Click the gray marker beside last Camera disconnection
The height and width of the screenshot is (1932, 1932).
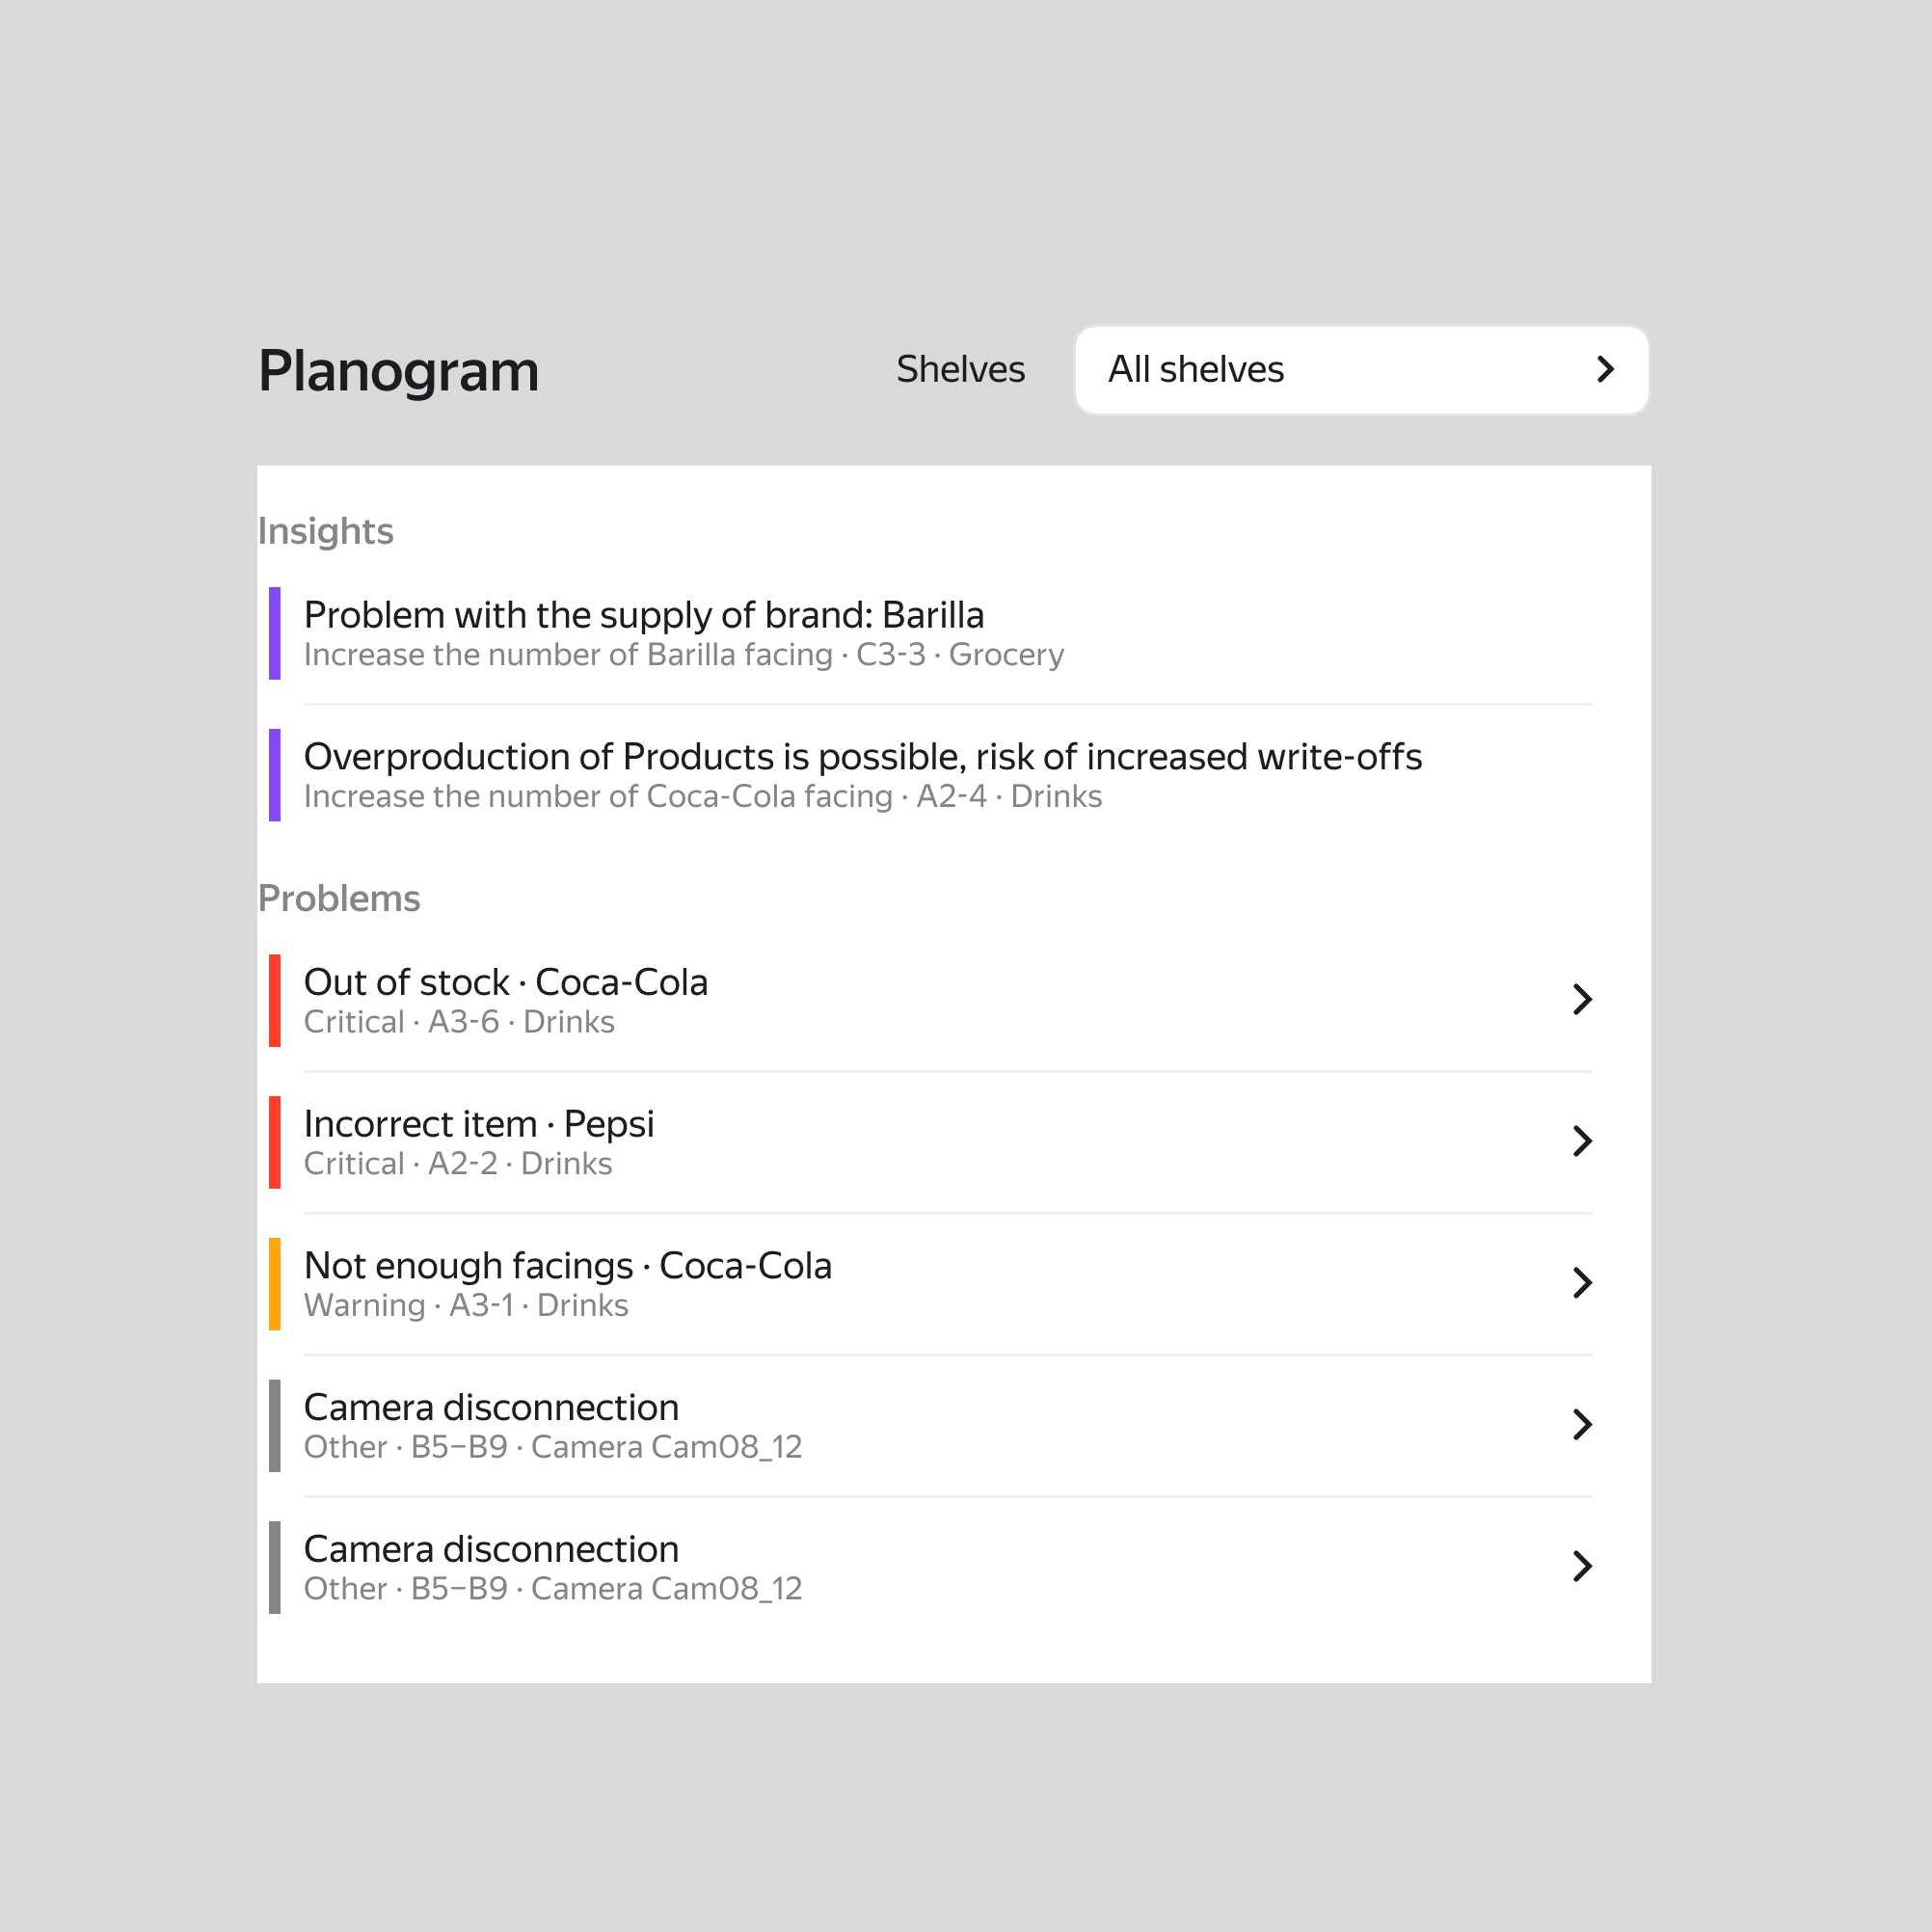275,1567
